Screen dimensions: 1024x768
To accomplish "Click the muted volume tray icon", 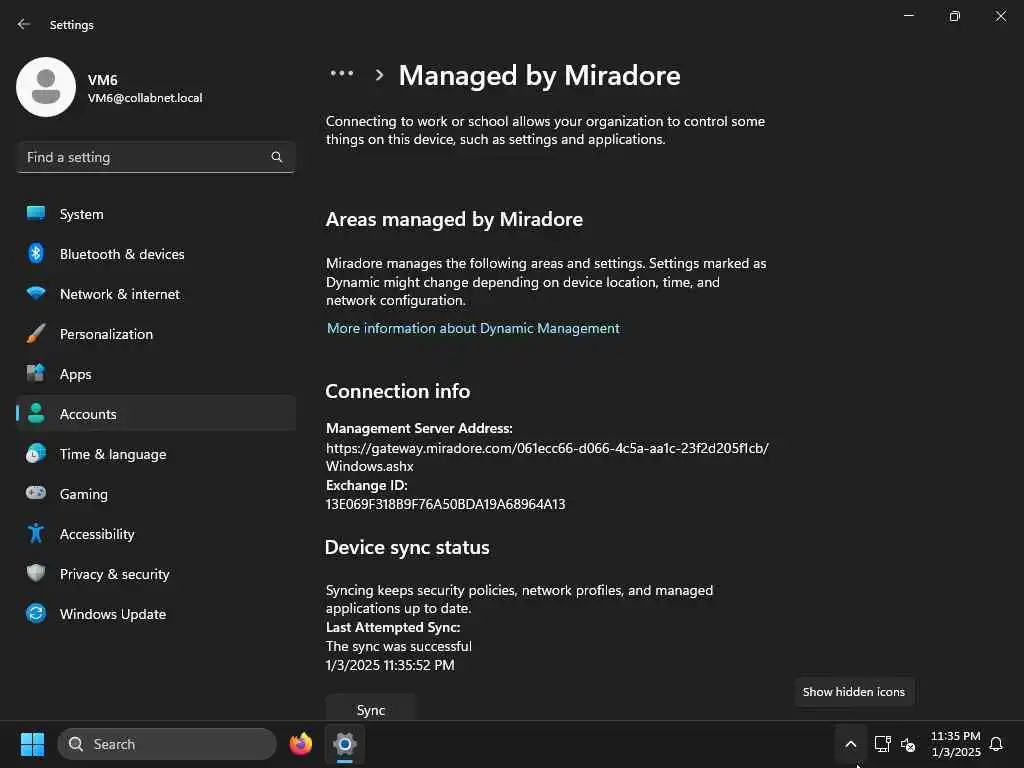I will pyautogui.click(x=908, y=744).
